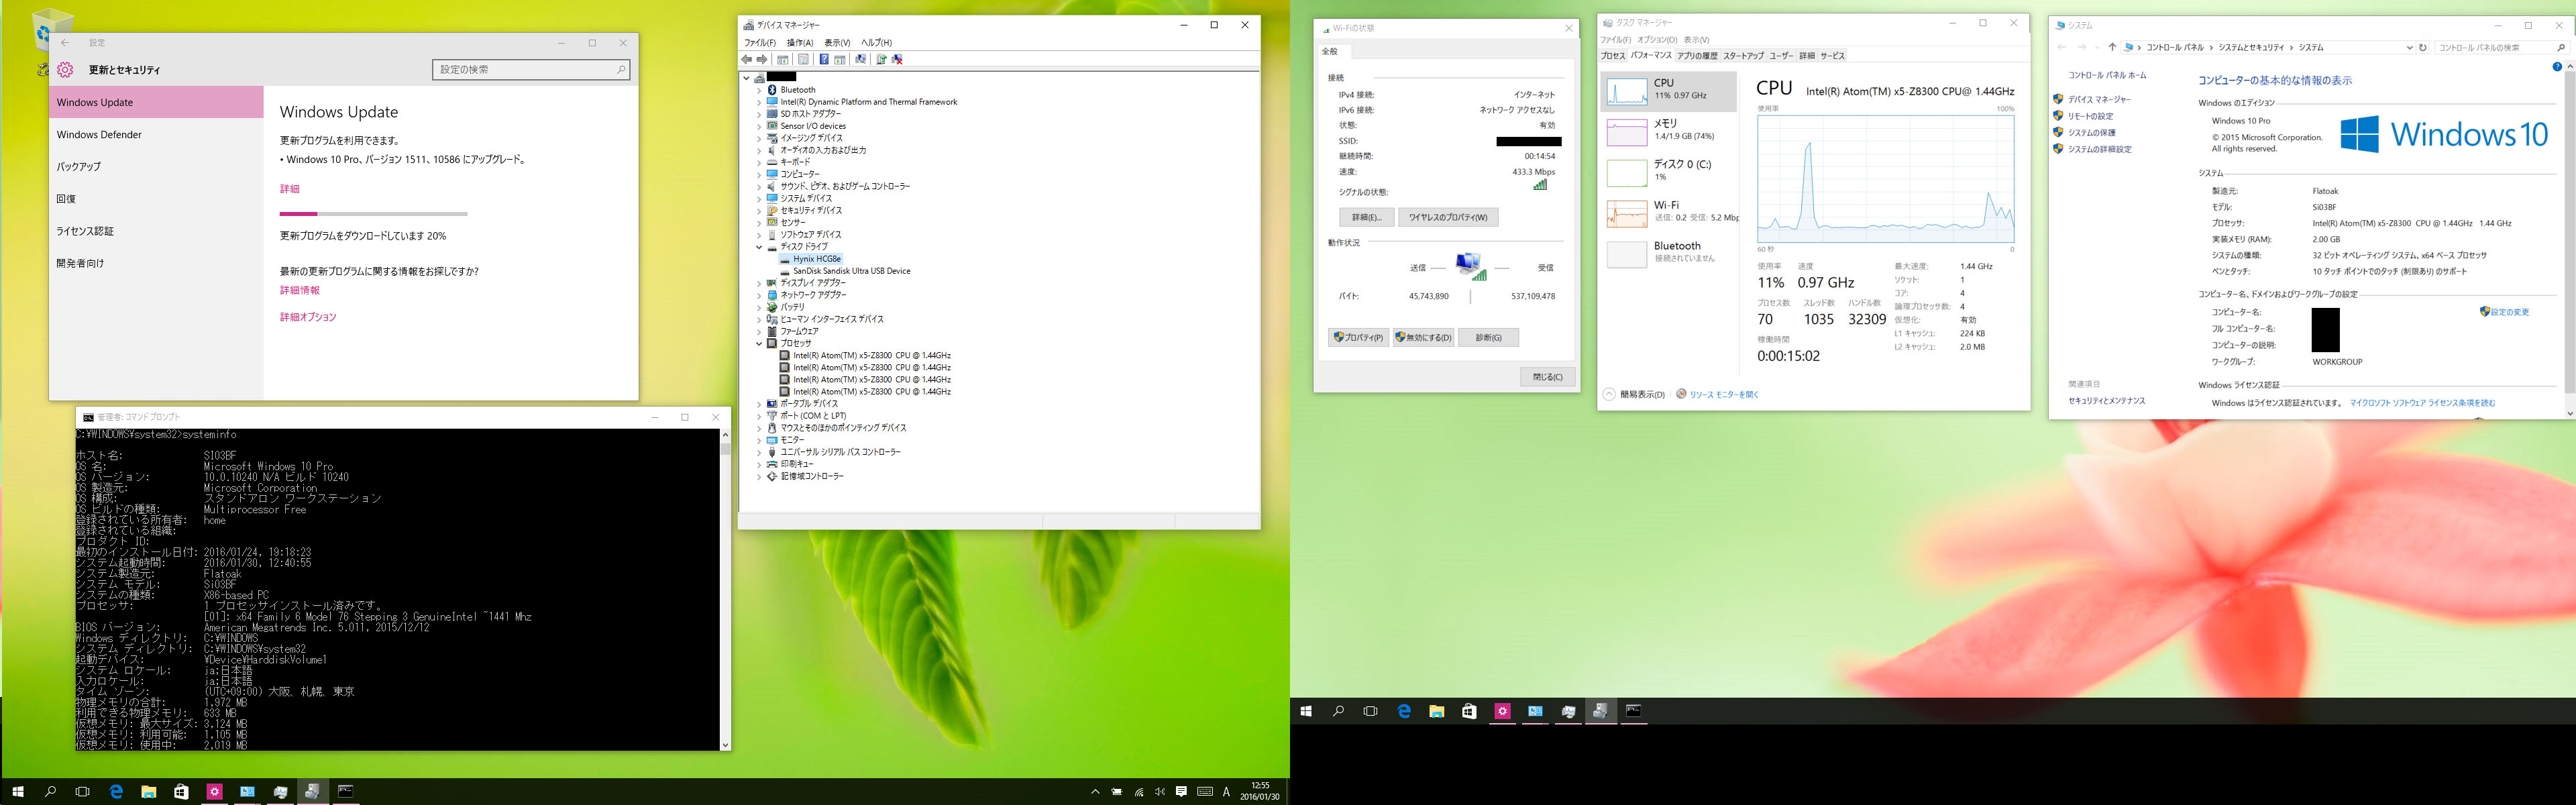The width and height of the screenshot is (2576, 805).
Task: Open File Explorer from the left taskbar
Action: coord(148,792)
